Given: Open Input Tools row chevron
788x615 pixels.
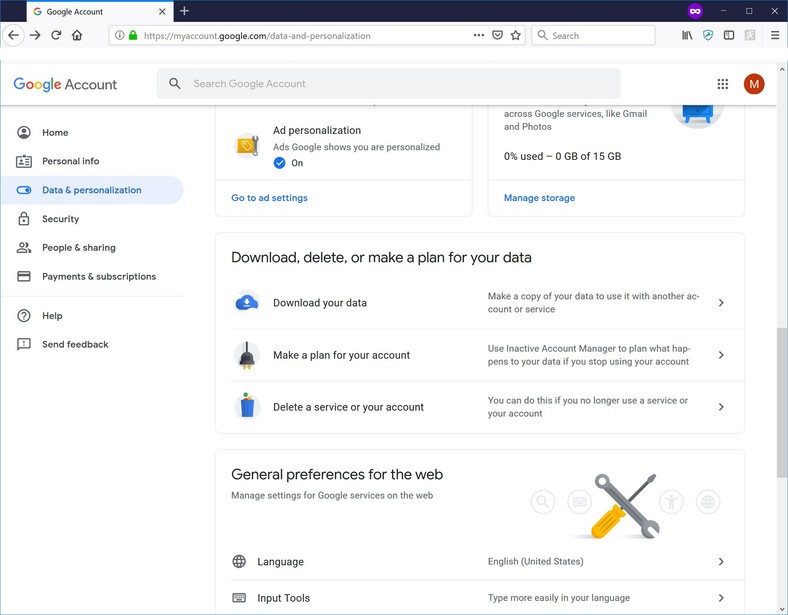Looking at the screenshot, I should (721, 597).
